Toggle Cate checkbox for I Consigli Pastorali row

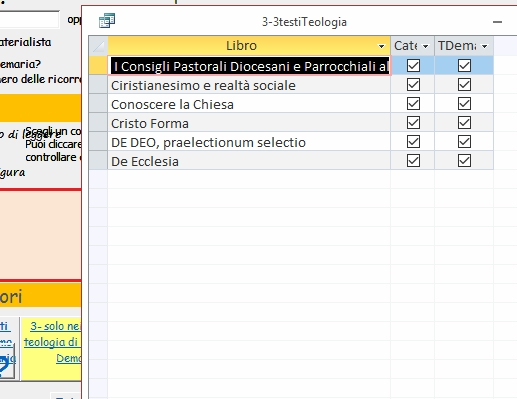413,65
